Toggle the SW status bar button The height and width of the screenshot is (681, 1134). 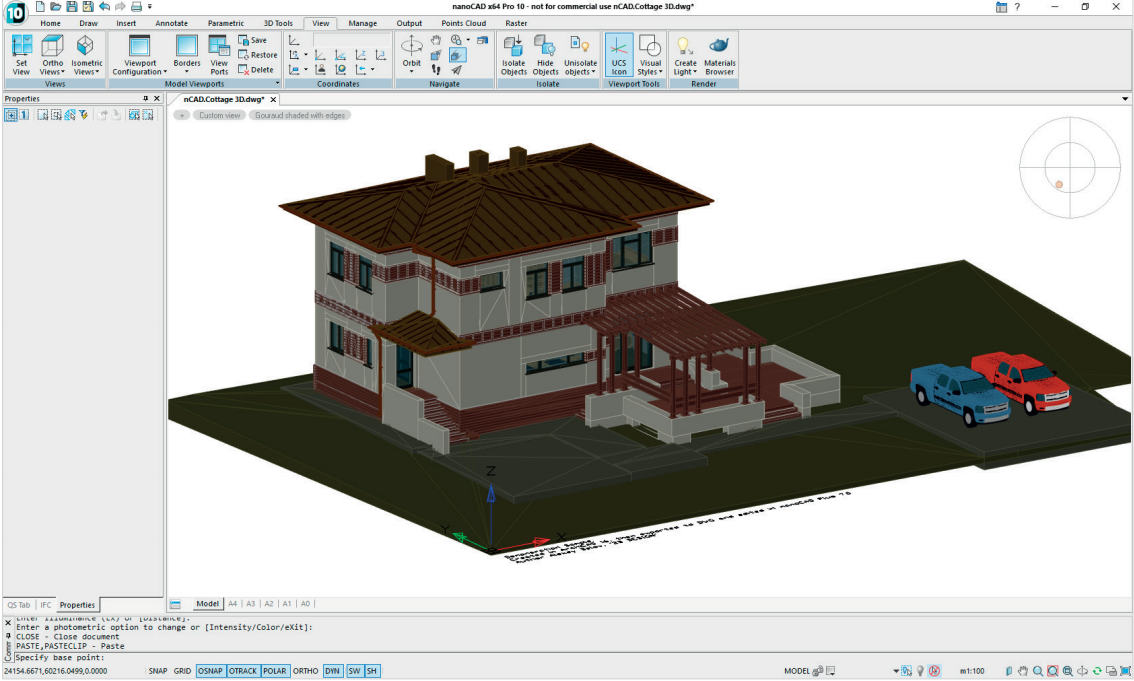pos(354,671)
